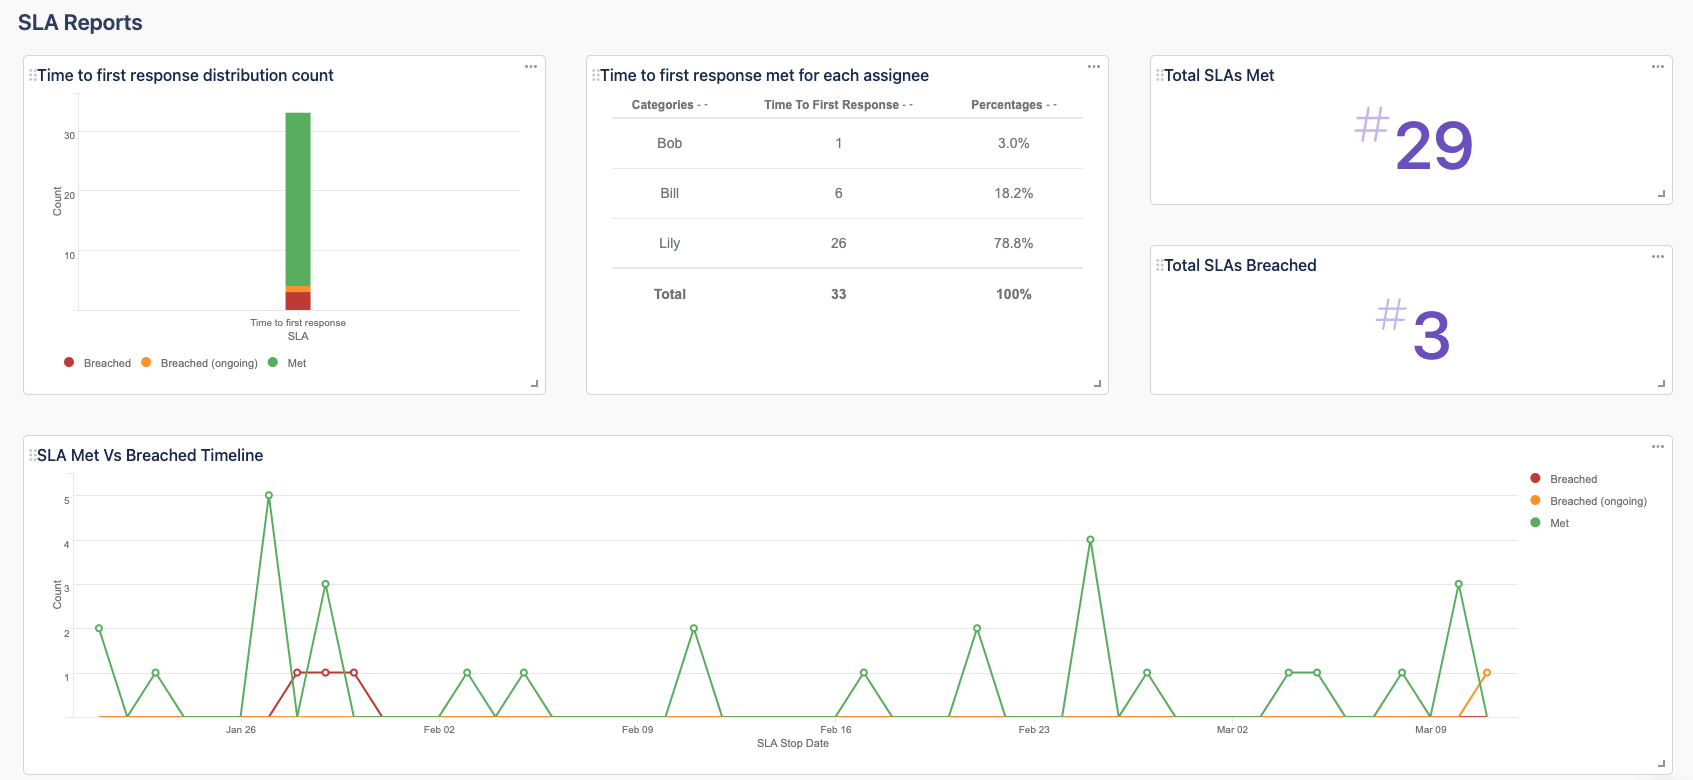Click green Met segment of stacked bar
The image size is (1693, 780).
coord(298,198)
